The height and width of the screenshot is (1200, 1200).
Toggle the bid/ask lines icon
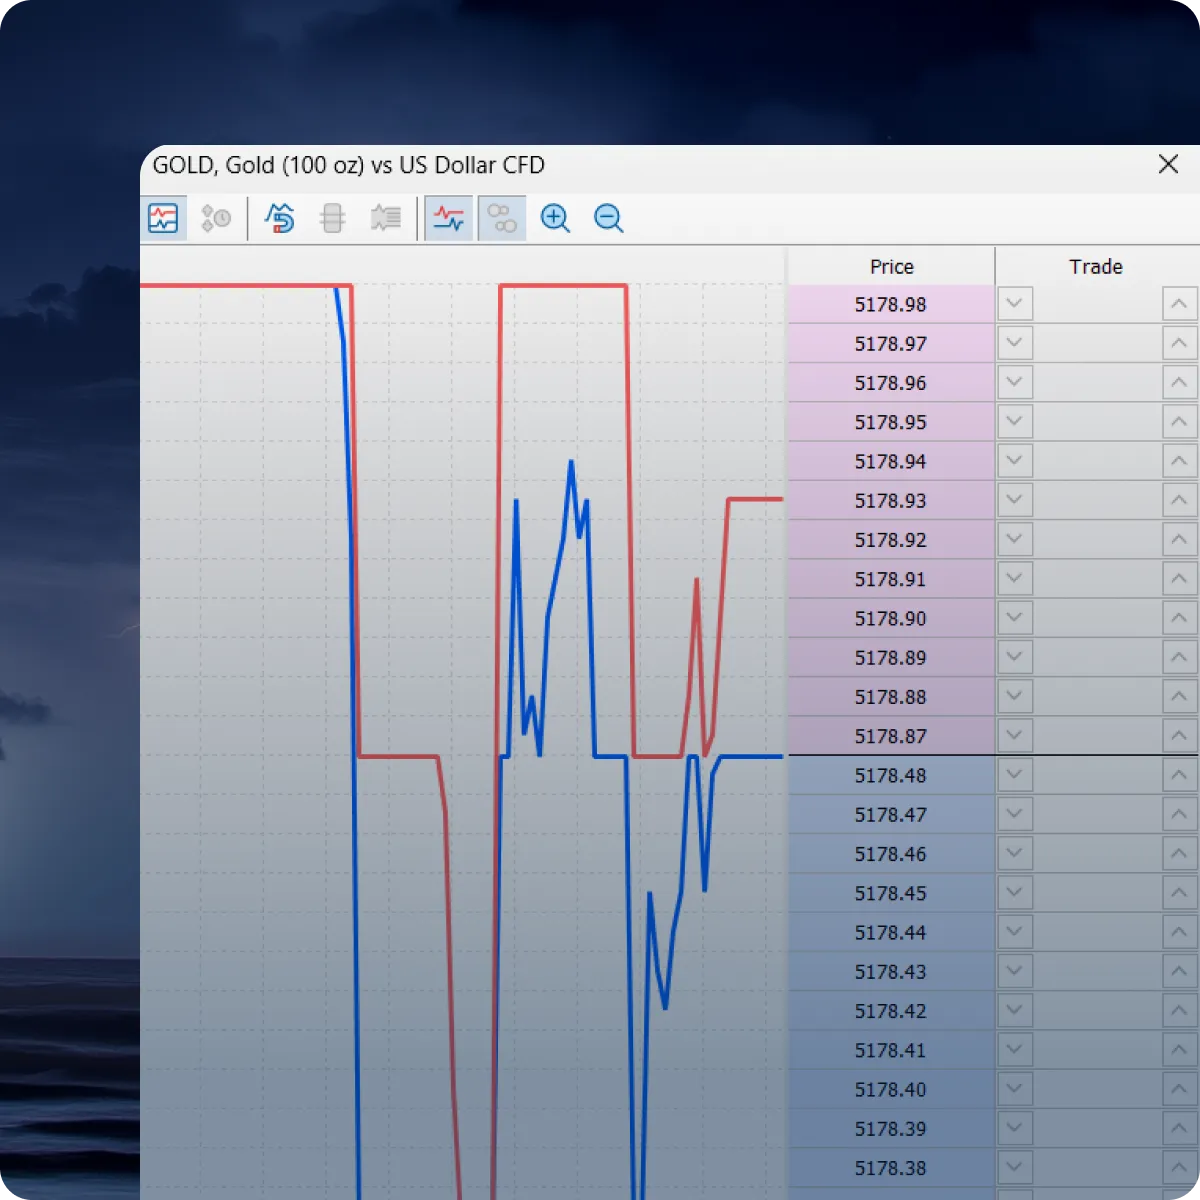click(x=449, y=218)
